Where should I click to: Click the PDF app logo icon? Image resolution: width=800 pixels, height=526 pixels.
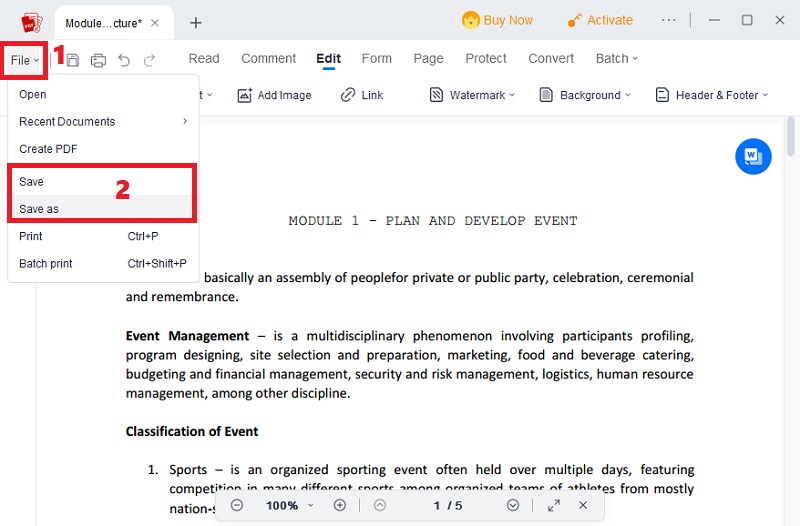point(32,22)
